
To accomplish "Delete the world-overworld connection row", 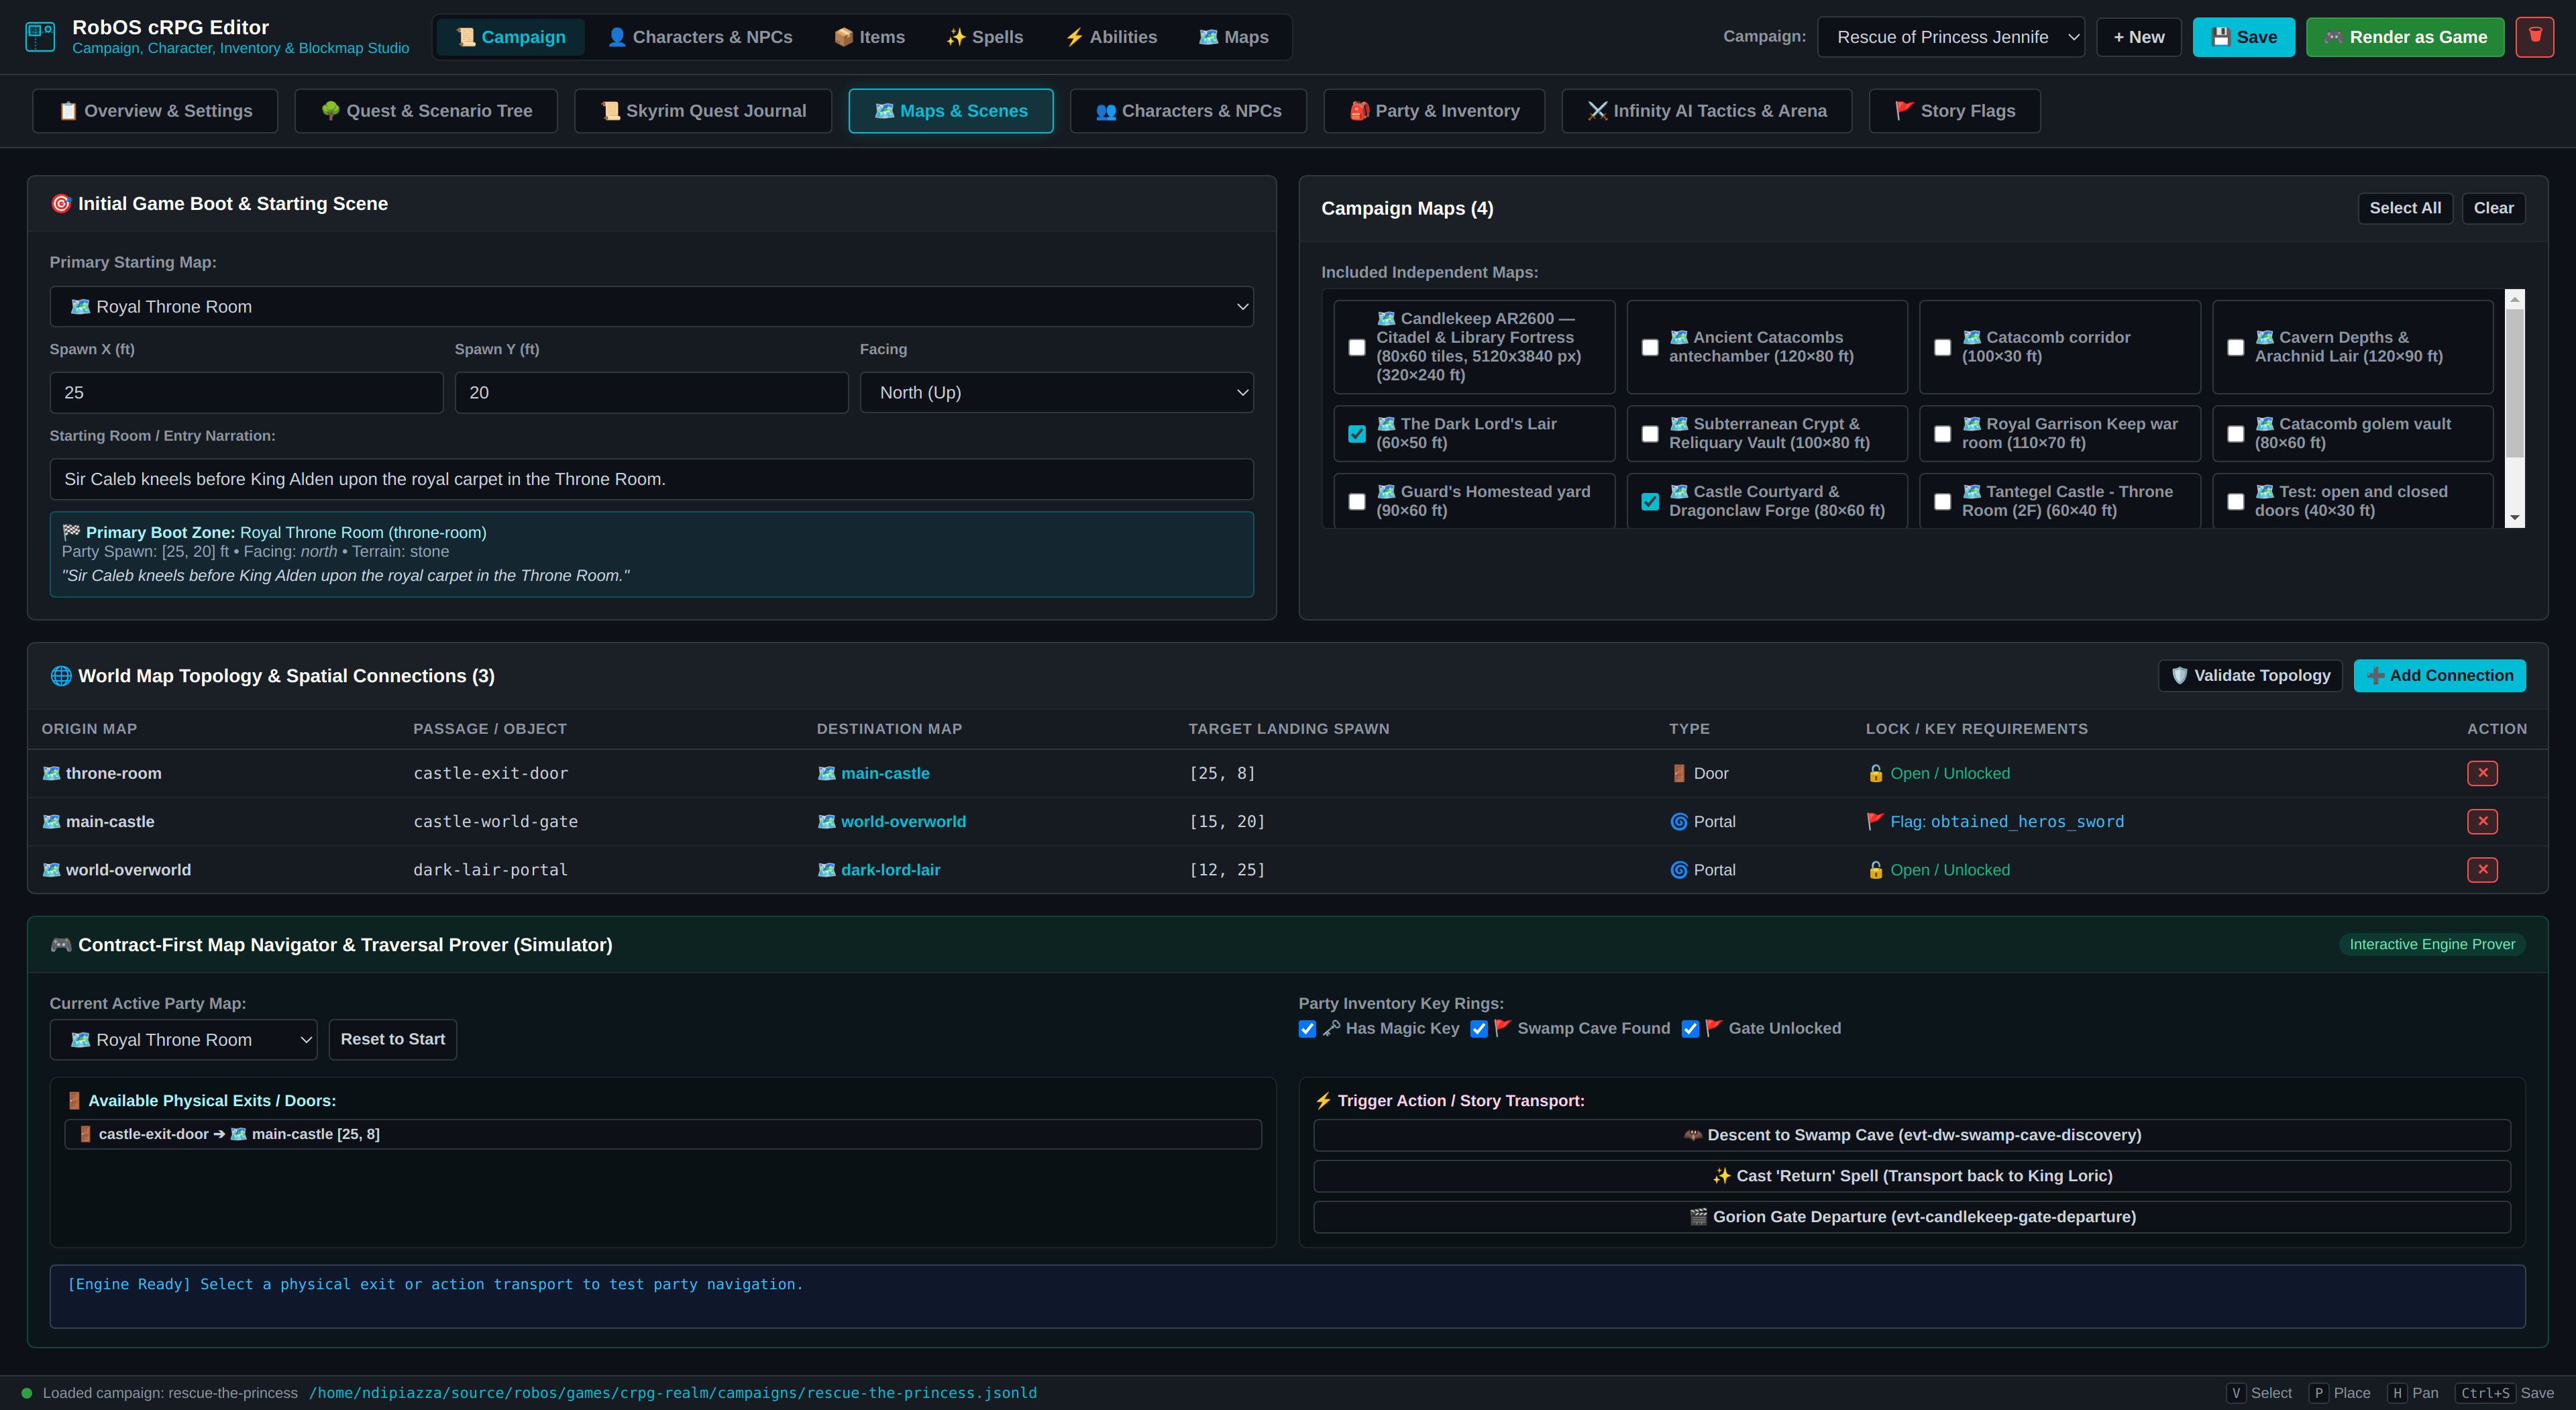I will coord(2481,869).
